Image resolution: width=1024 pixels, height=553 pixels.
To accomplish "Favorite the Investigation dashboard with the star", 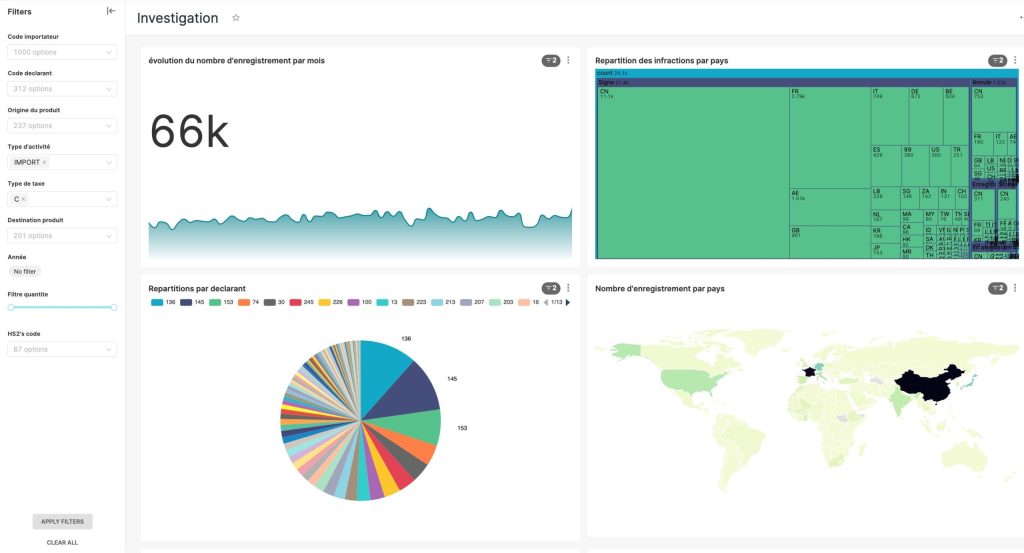I will [x=236, y=18].
